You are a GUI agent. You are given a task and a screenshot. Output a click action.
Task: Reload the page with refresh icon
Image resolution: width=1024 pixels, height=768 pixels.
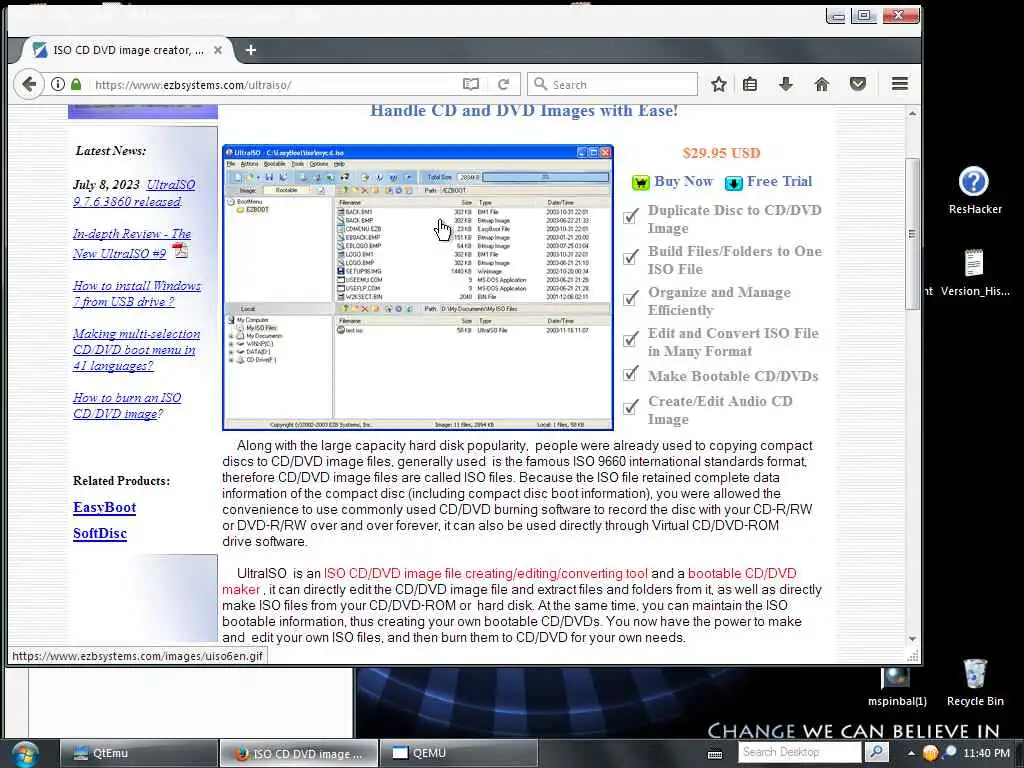point(504,84)
